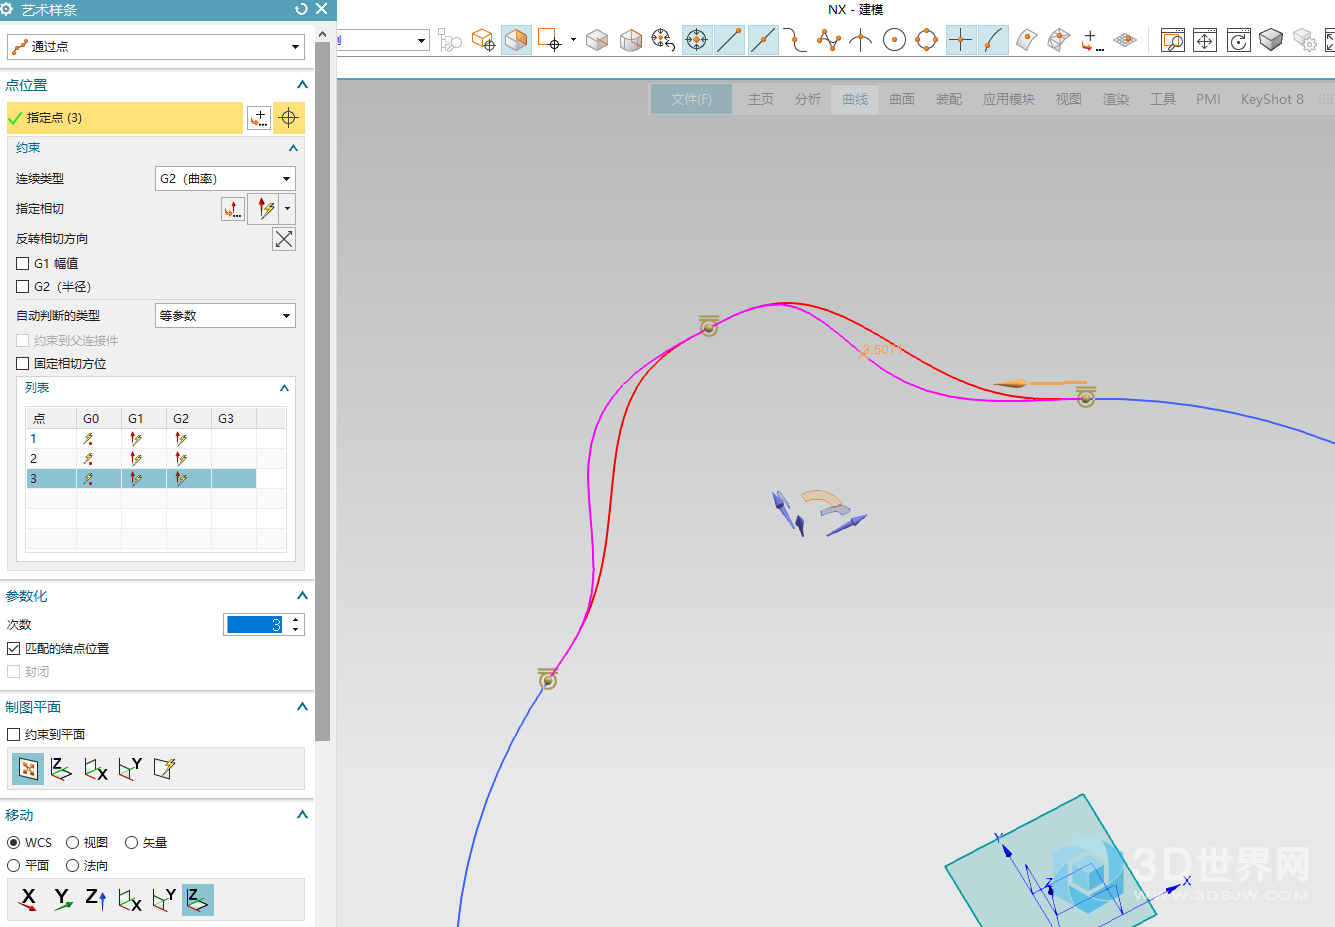Click the inferred point crosshair icon

(289, 118)
